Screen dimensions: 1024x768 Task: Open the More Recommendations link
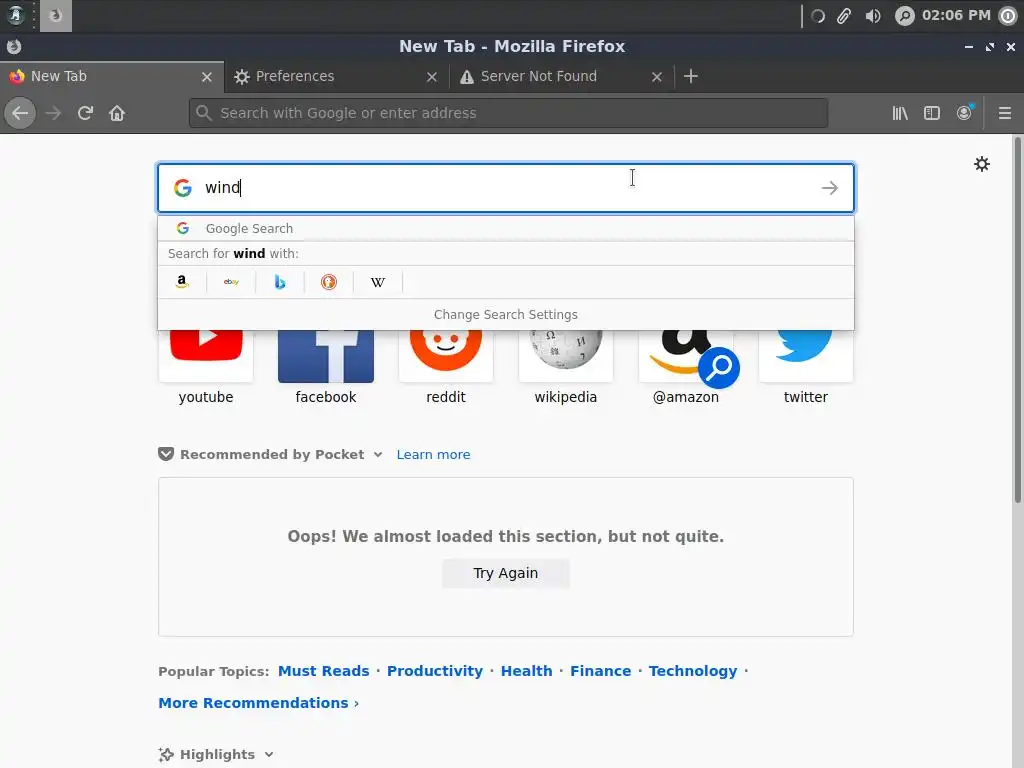(x=258, y=703)
